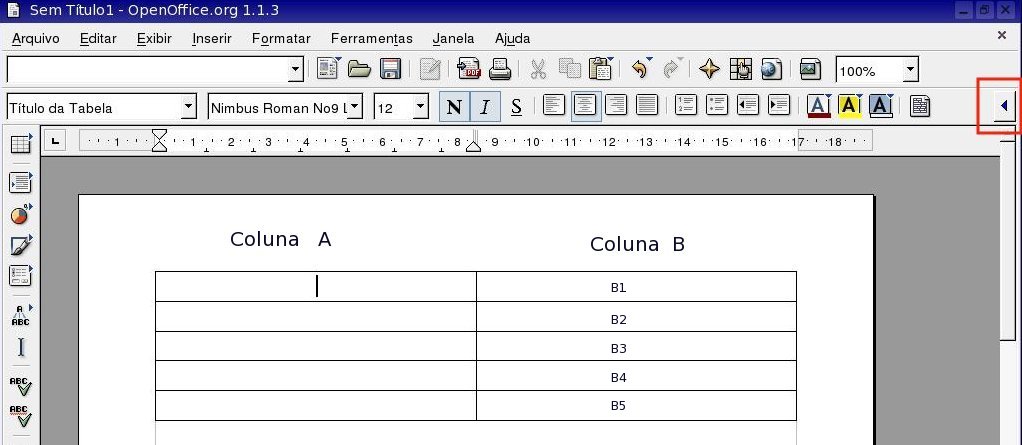Toggle Italic (I) formatting
1022x445 pixels.
485,107
